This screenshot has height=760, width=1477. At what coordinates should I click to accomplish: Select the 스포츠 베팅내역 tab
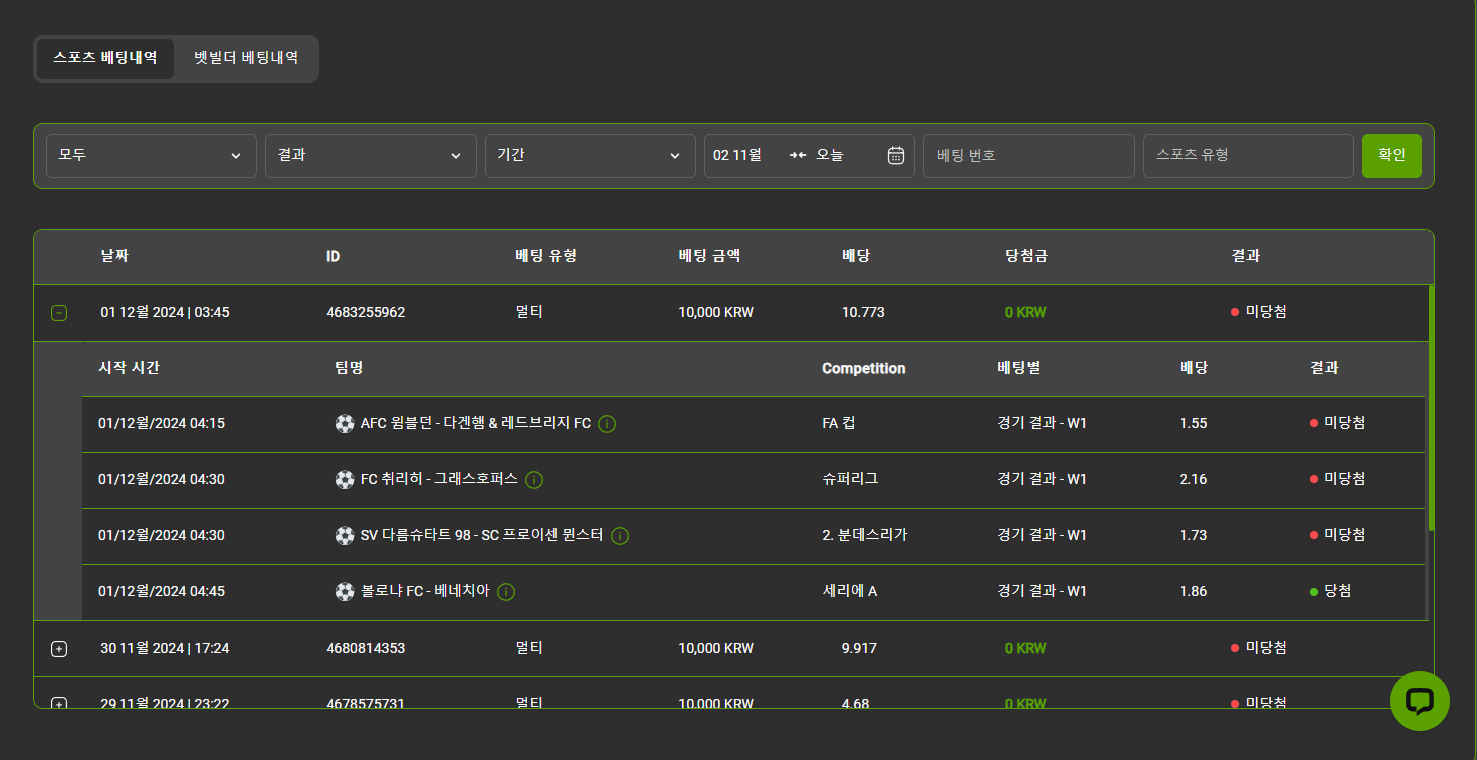click(105, 59)
